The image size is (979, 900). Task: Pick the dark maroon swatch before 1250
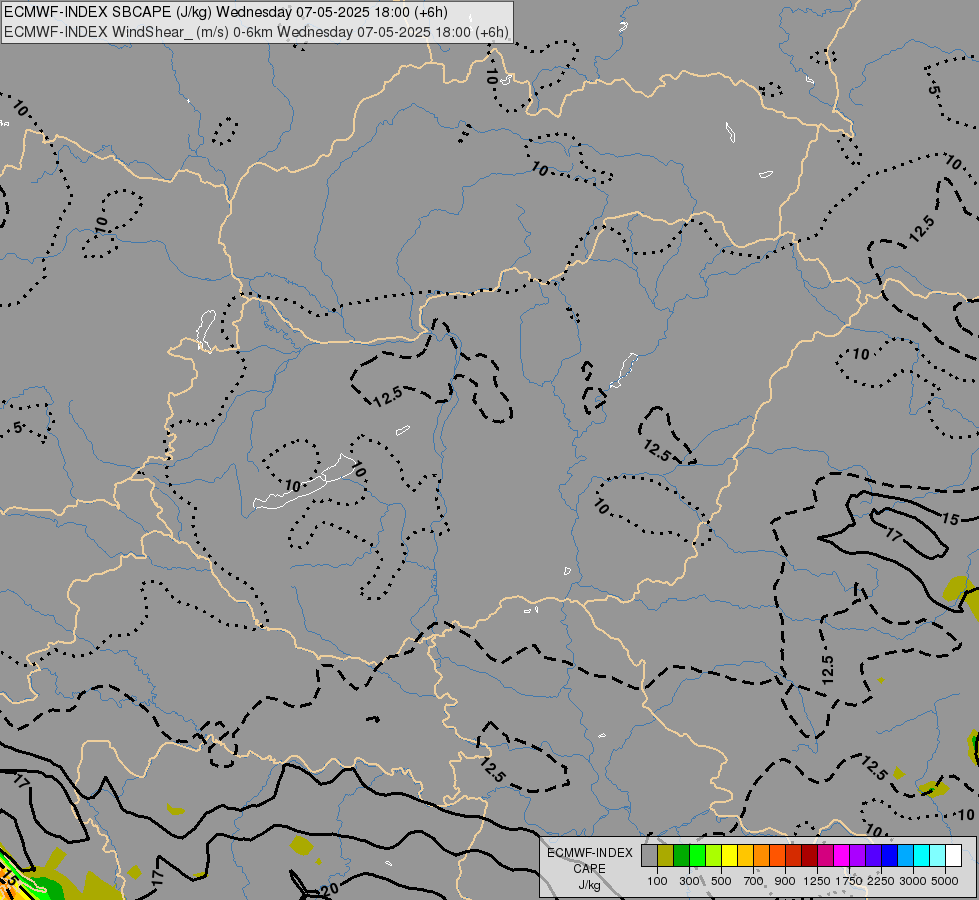[810, 856]
